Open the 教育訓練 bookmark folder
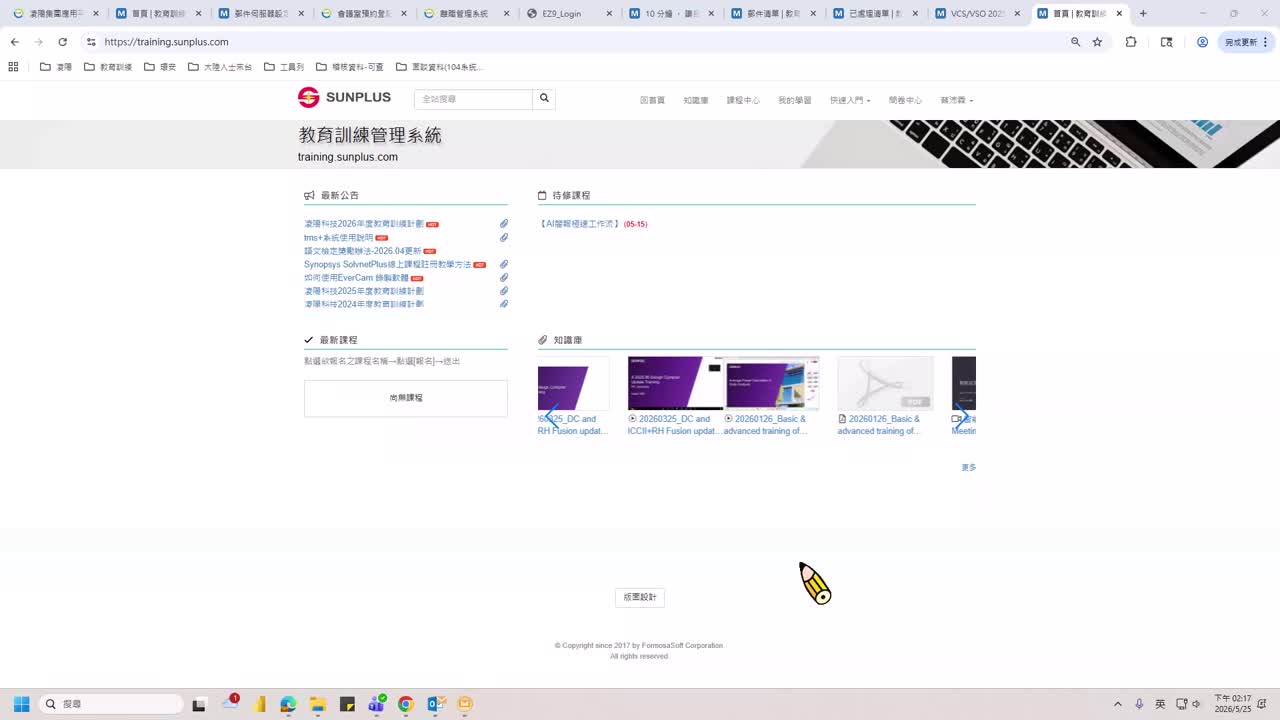Viewport: 1280px width, 720px height. [108, 67]
